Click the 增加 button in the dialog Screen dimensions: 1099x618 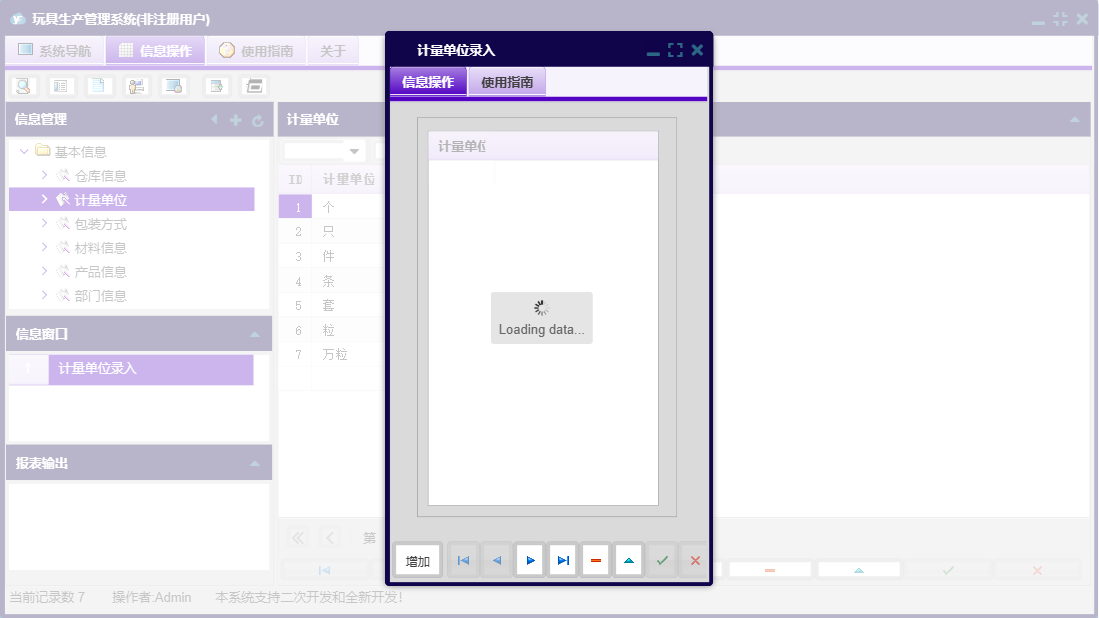417,560
